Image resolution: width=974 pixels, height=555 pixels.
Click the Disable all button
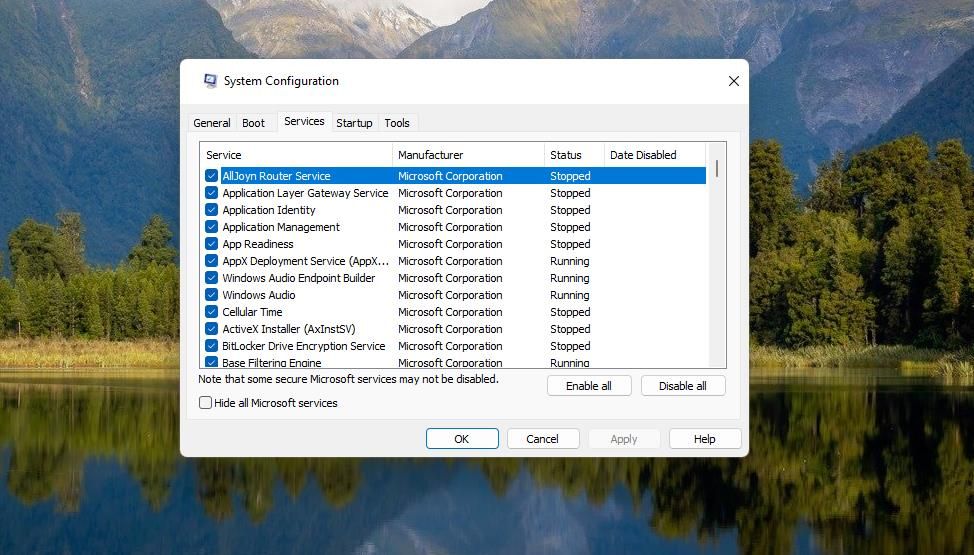(x=683, y=386)
